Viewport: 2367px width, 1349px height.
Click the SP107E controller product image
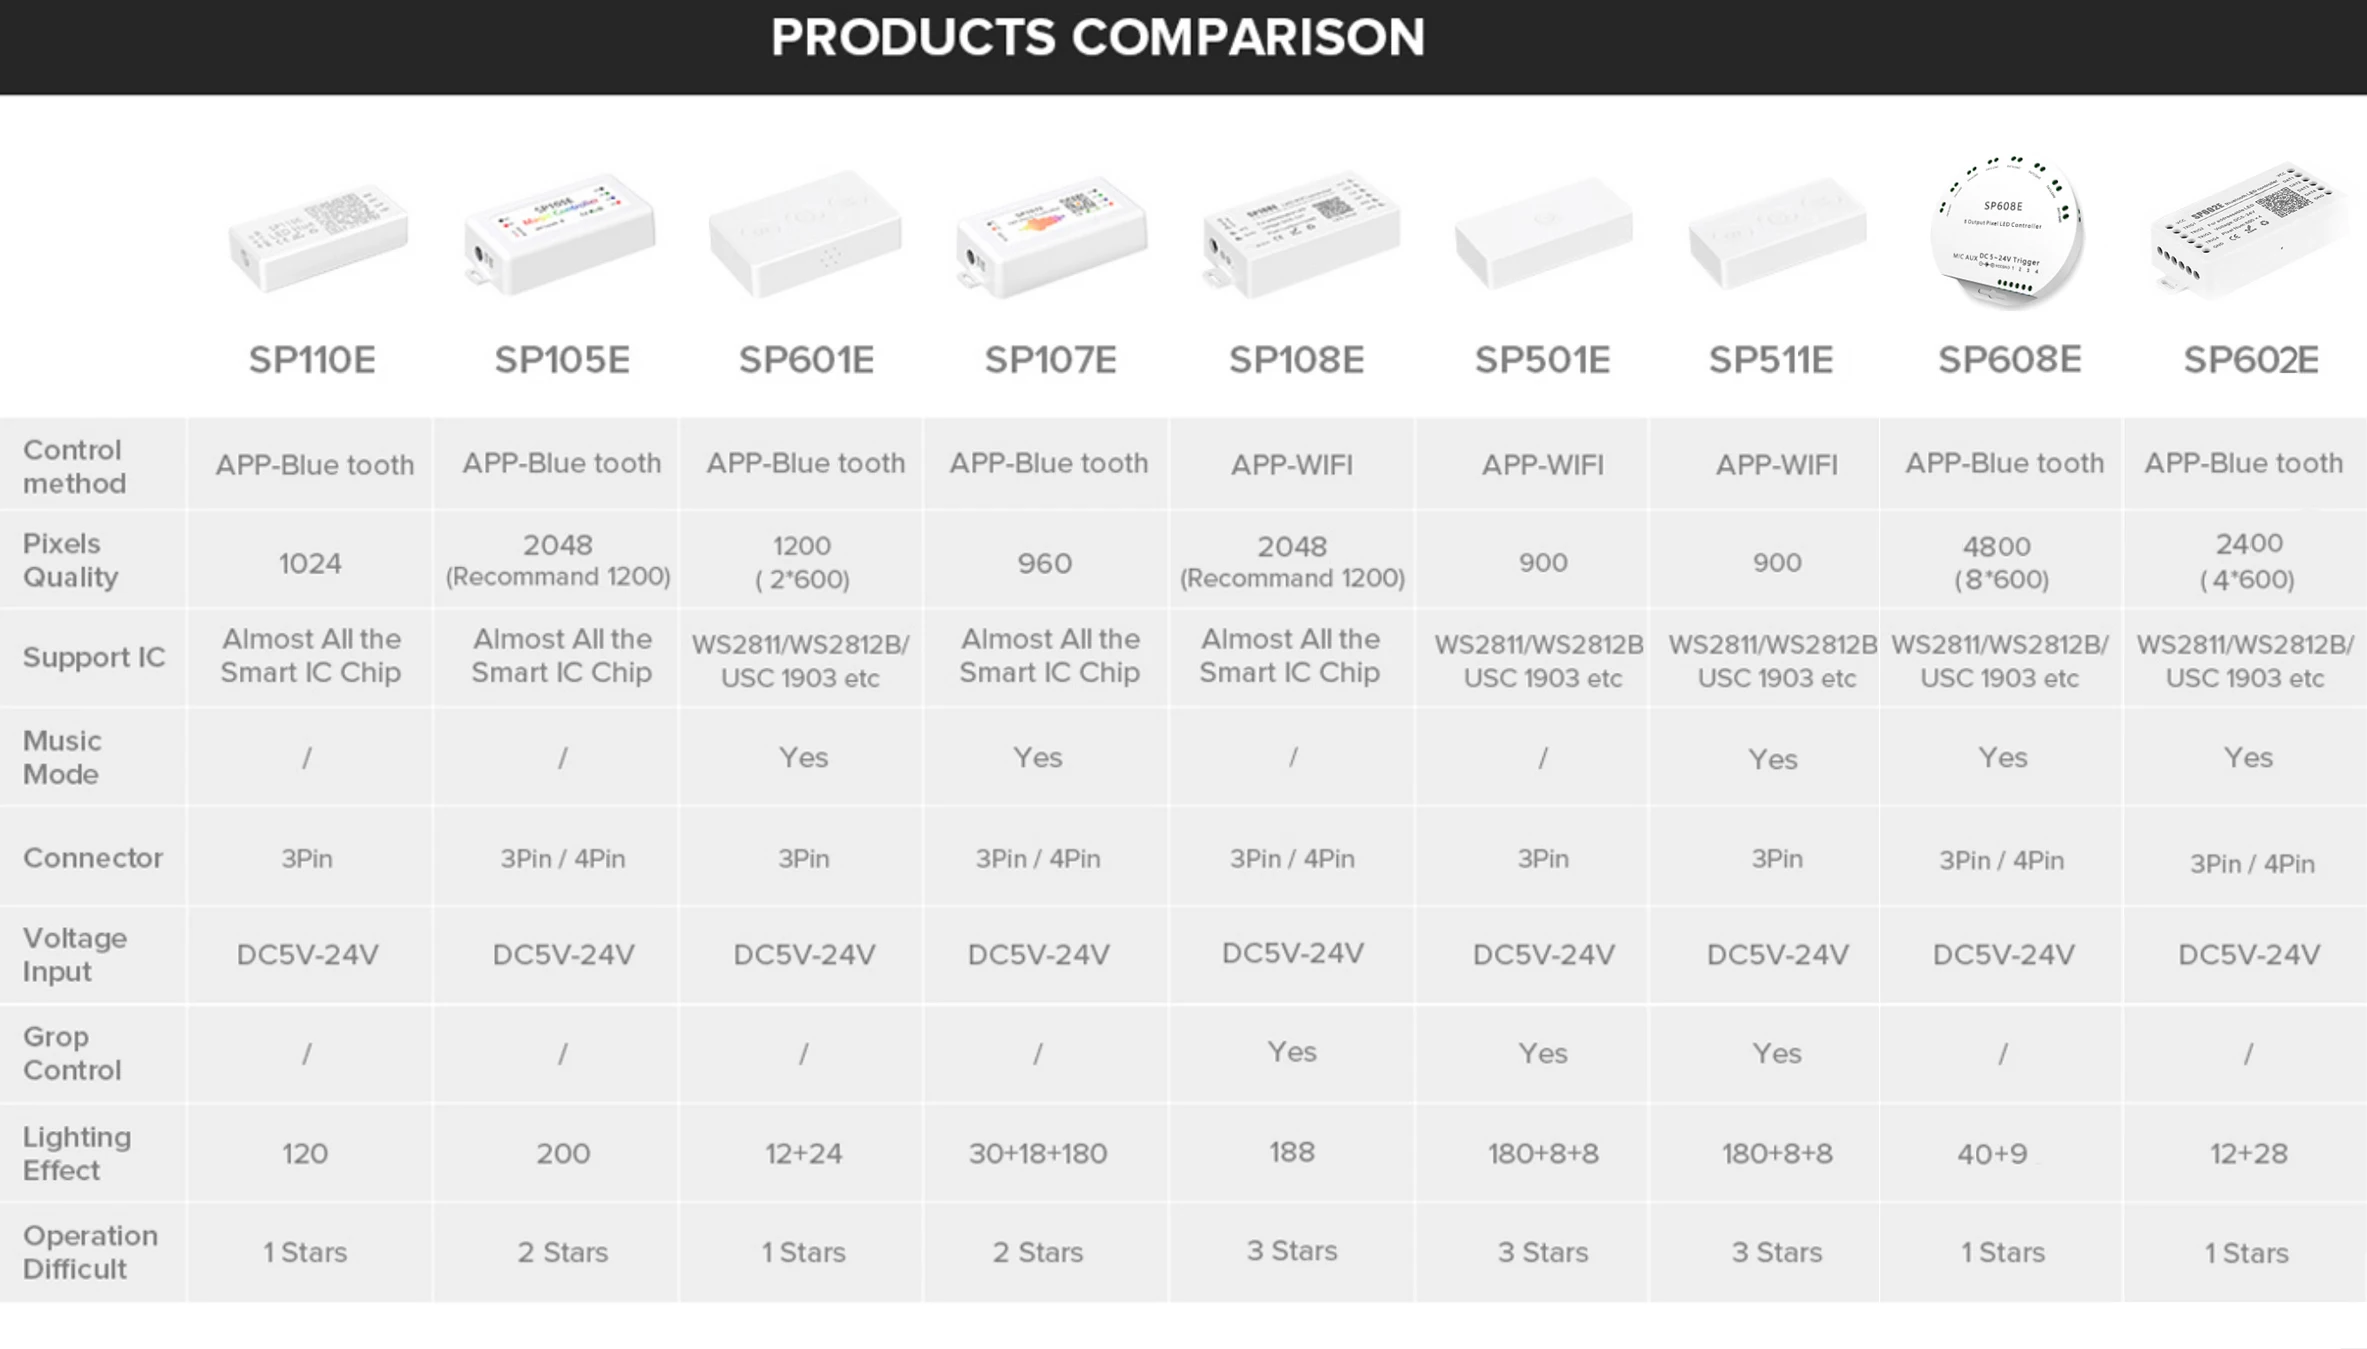pyautogui.click(x=1051, y=237)
